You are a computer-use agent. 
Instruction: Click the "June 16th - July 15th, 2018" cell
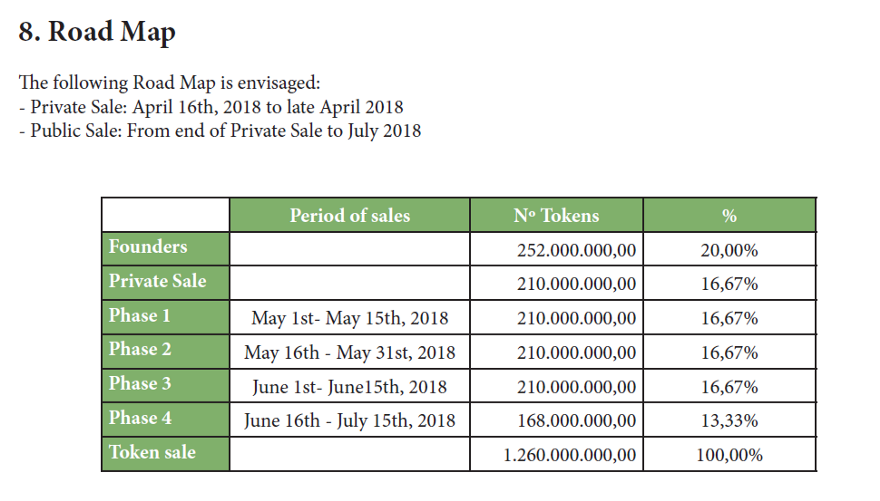click(349, 421)
